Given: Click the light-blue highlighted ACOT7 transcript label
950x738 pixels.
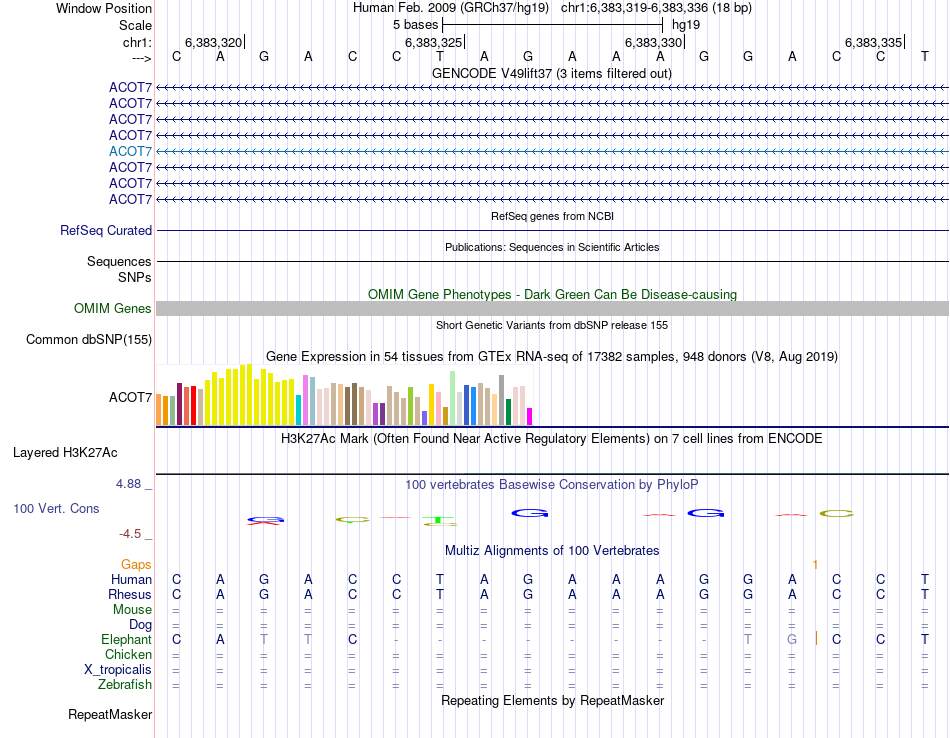Looking at the screenshot, I should [130, 151].
